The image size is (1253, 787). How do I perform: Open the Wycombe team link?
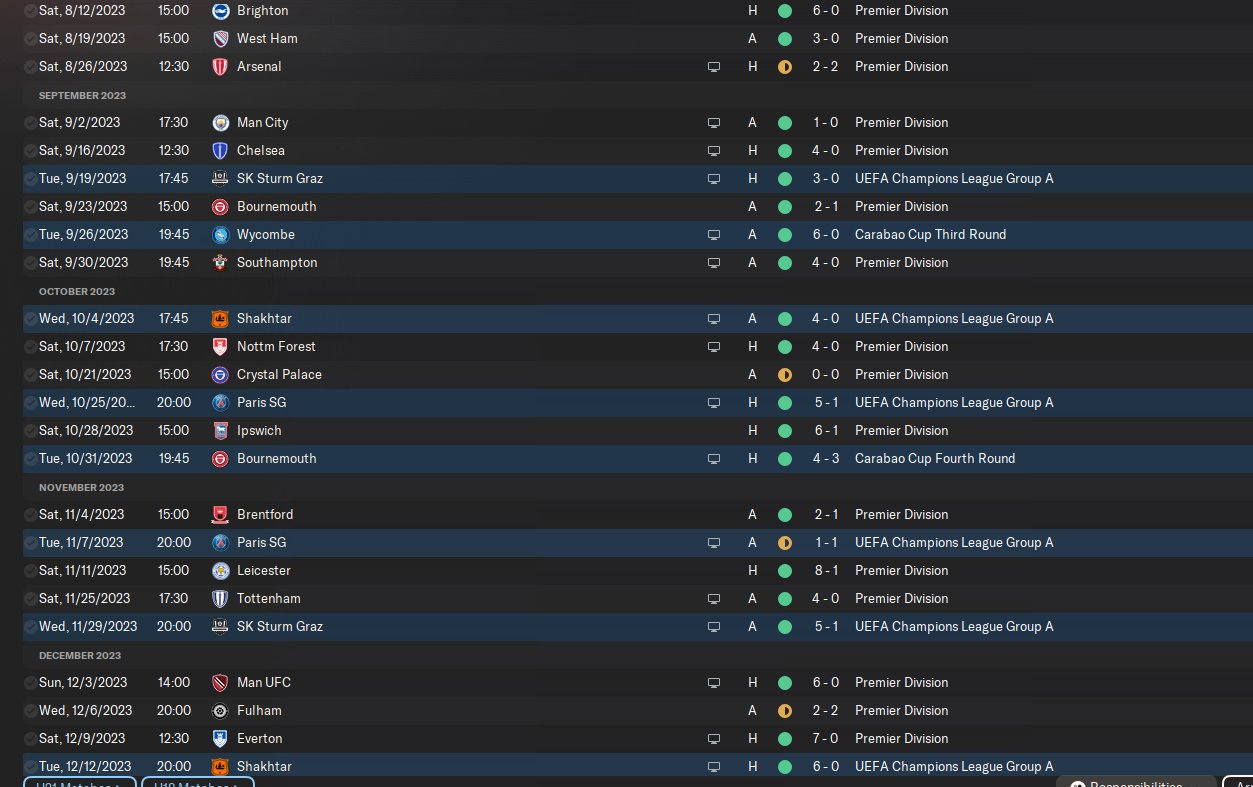click(266, 235)
